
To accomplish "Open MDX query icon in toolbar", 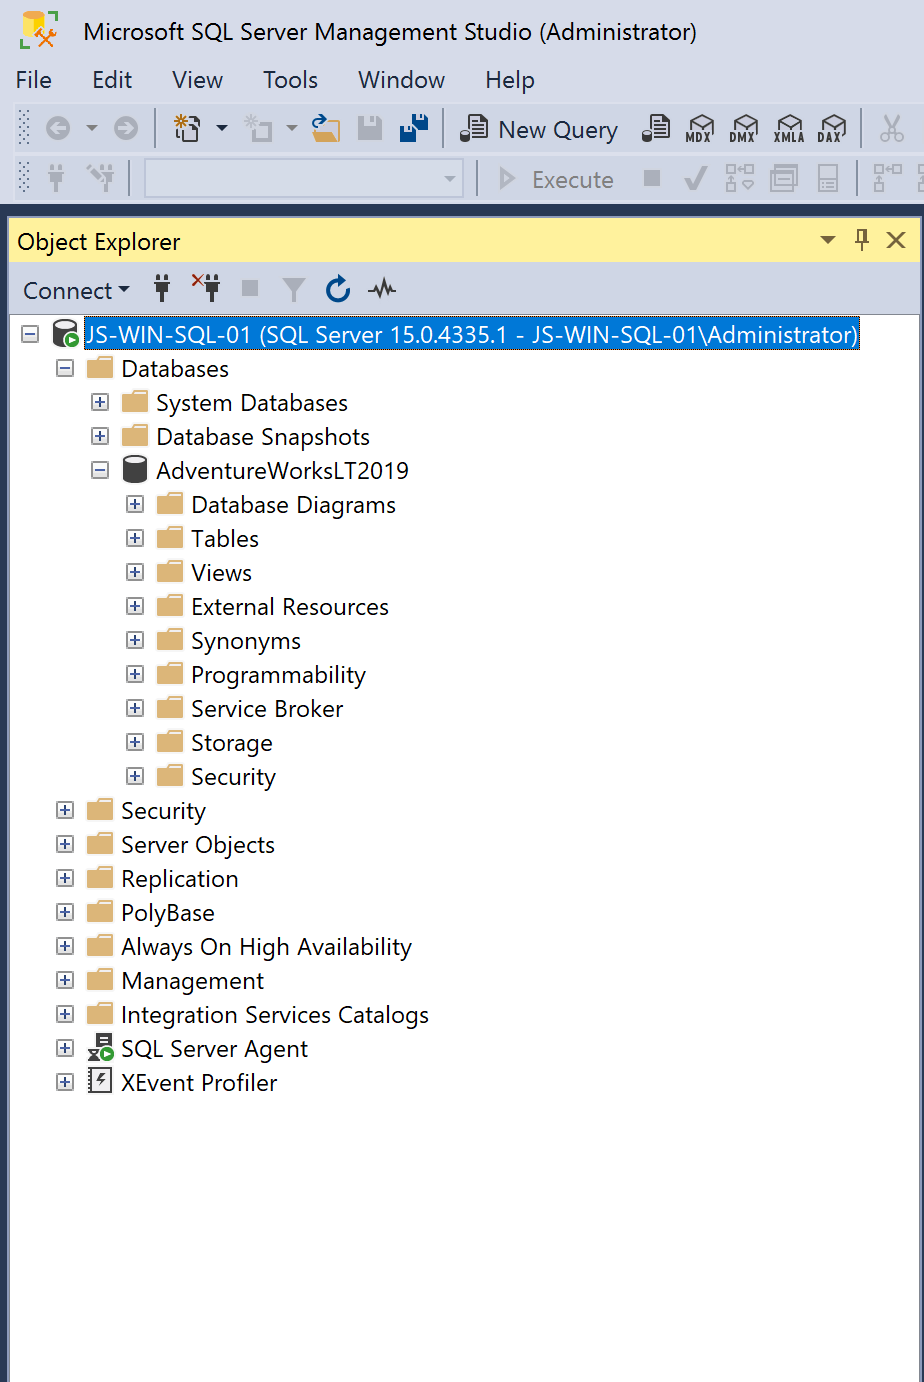I will coord(699,129).
